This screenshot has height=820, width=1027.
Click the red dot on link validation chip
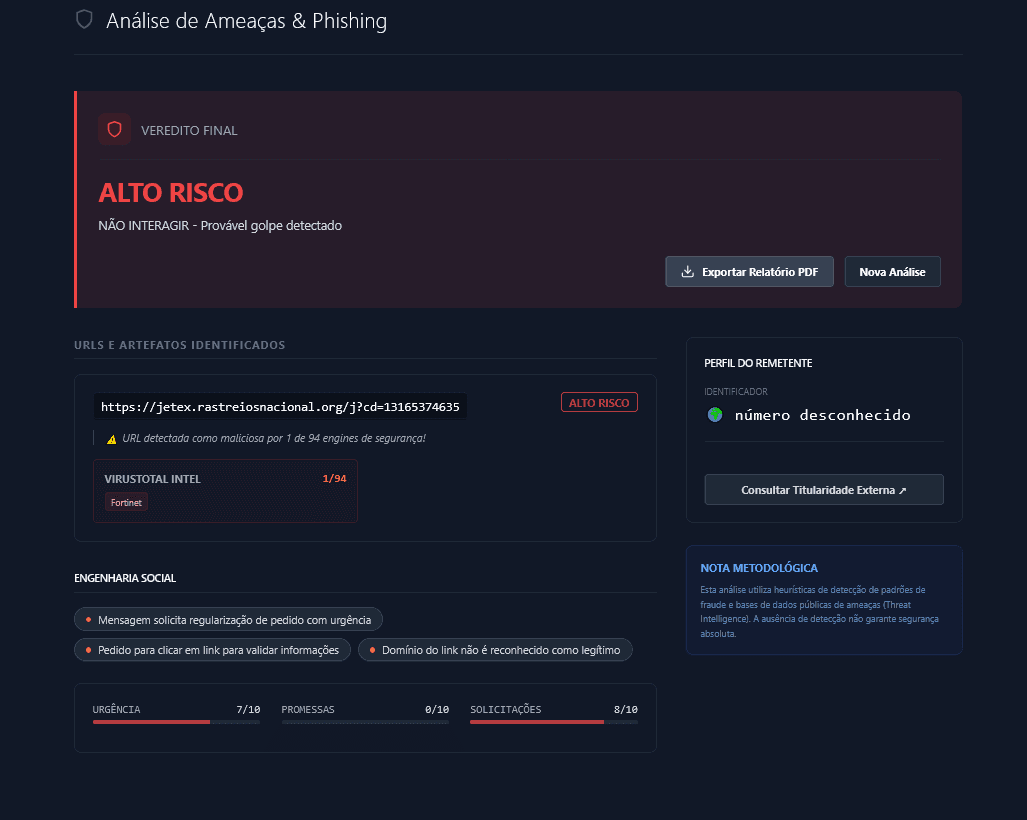coord(89,650)
